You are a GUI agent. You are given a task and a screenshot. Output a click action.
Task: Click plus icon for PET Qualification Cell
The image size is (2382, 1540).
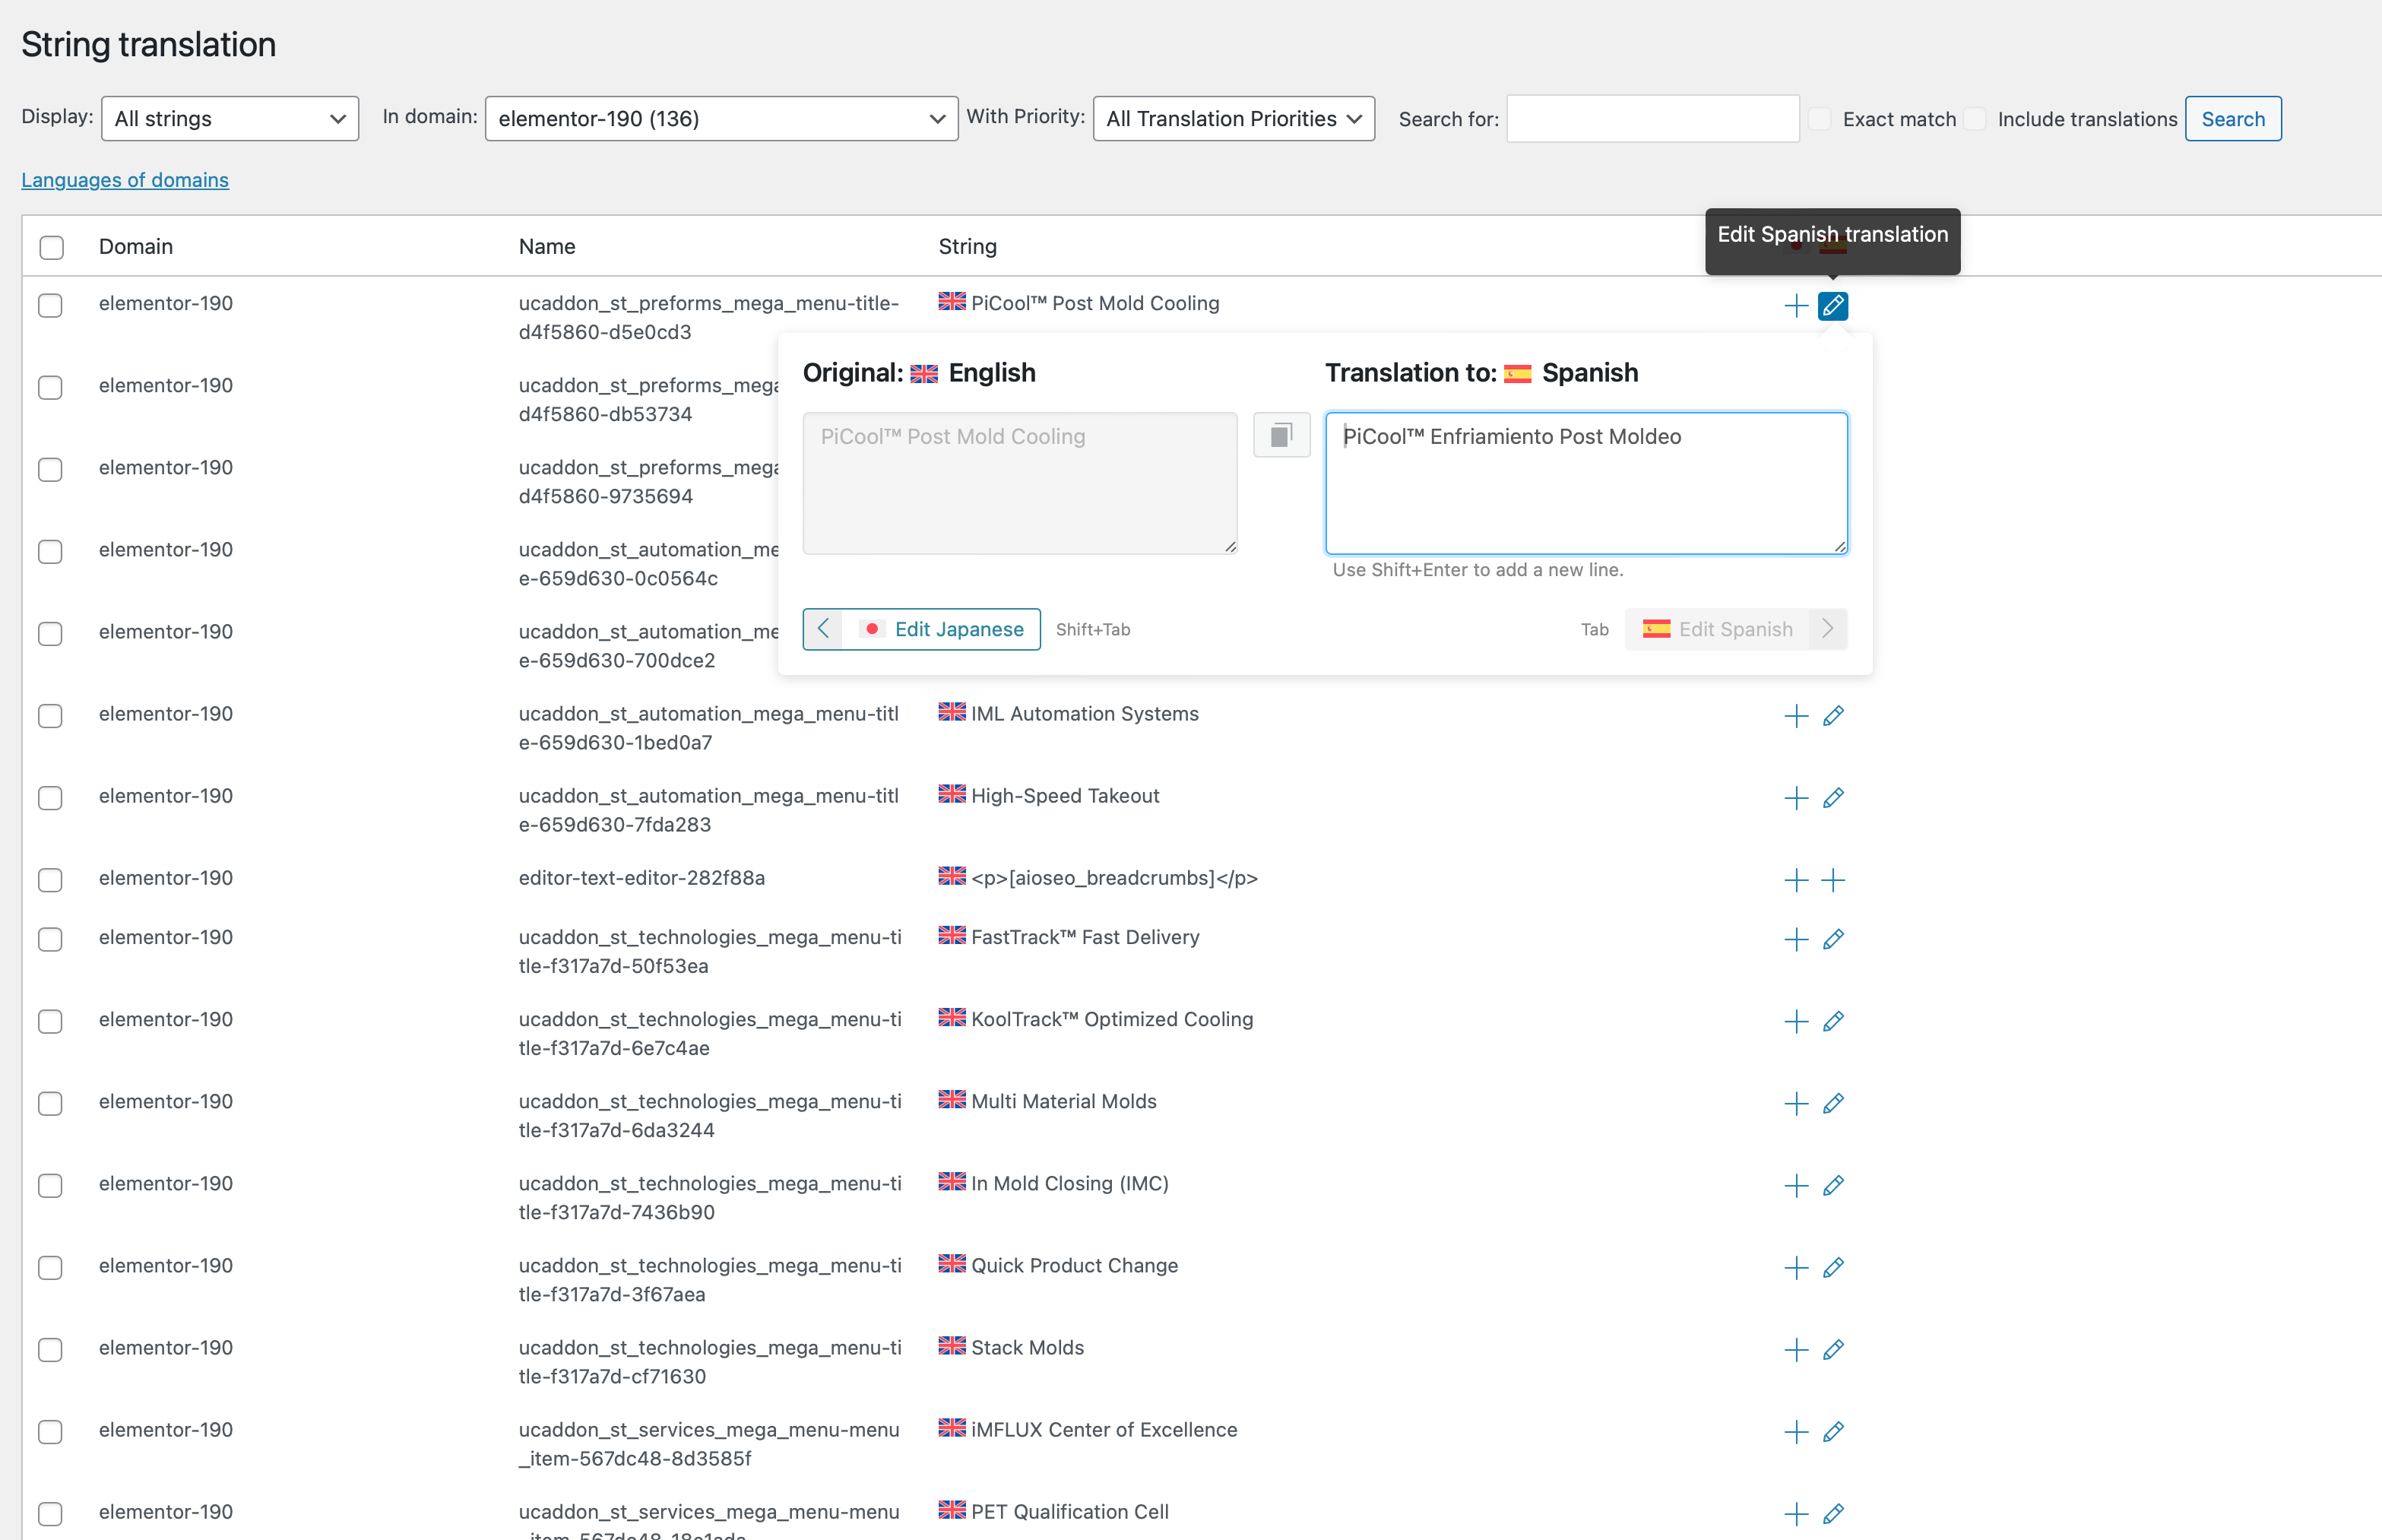point(1796,1513)
